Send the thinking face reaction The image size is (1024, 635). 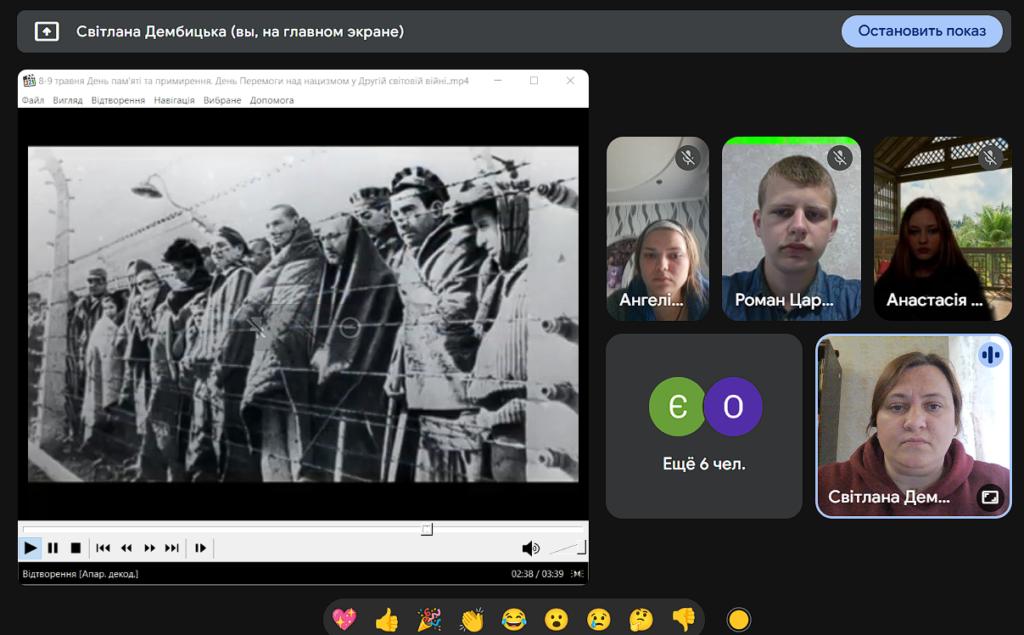[x=641, y=619]
